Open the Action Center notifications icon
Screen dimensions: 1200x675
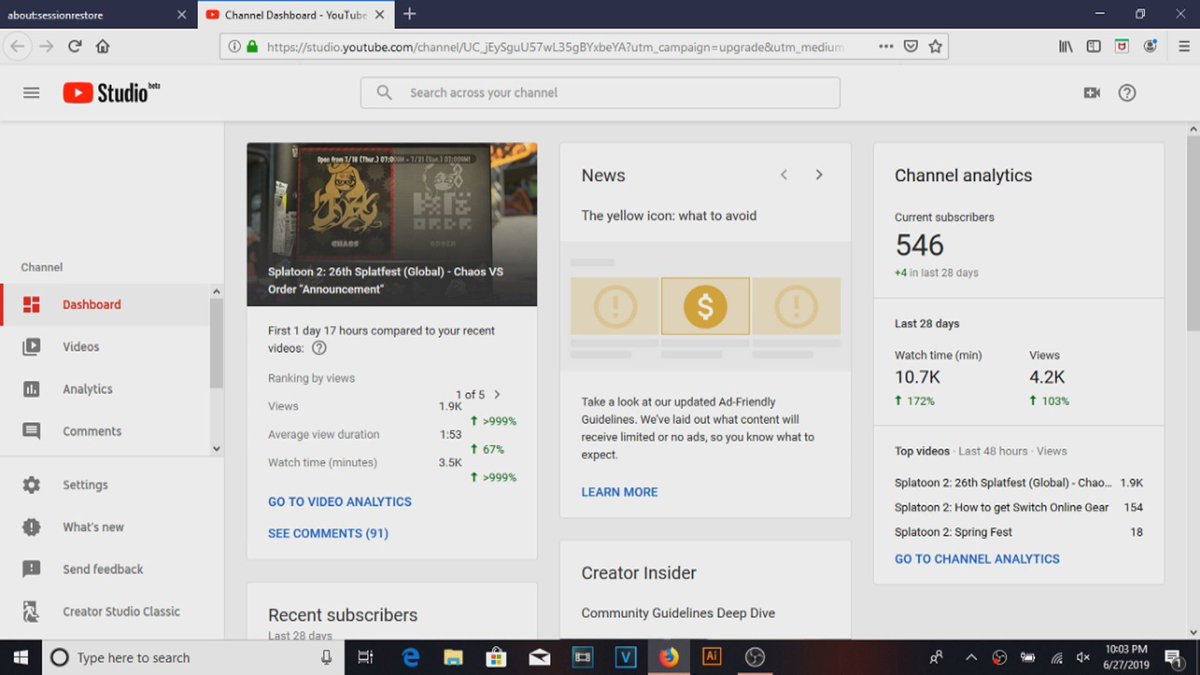point(1172,657)
